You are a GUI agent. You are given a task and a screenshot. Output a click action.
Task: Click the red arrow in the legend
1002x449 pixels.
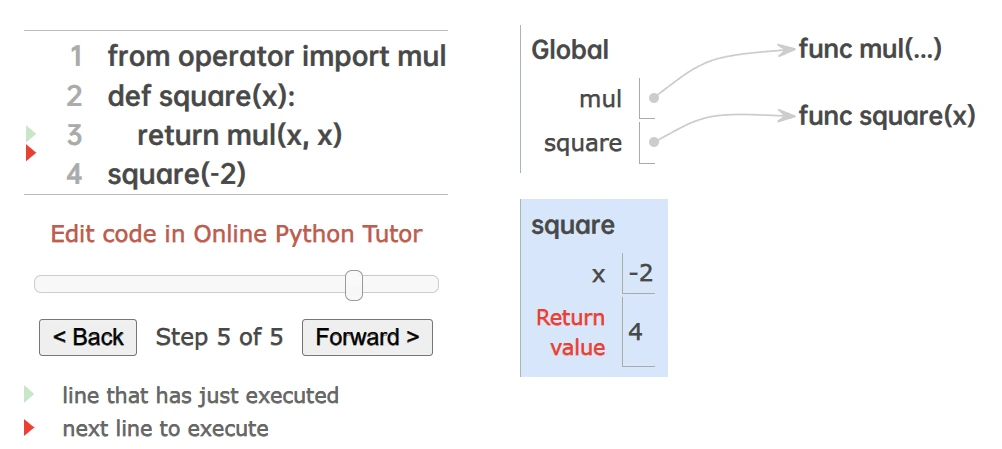30,428
